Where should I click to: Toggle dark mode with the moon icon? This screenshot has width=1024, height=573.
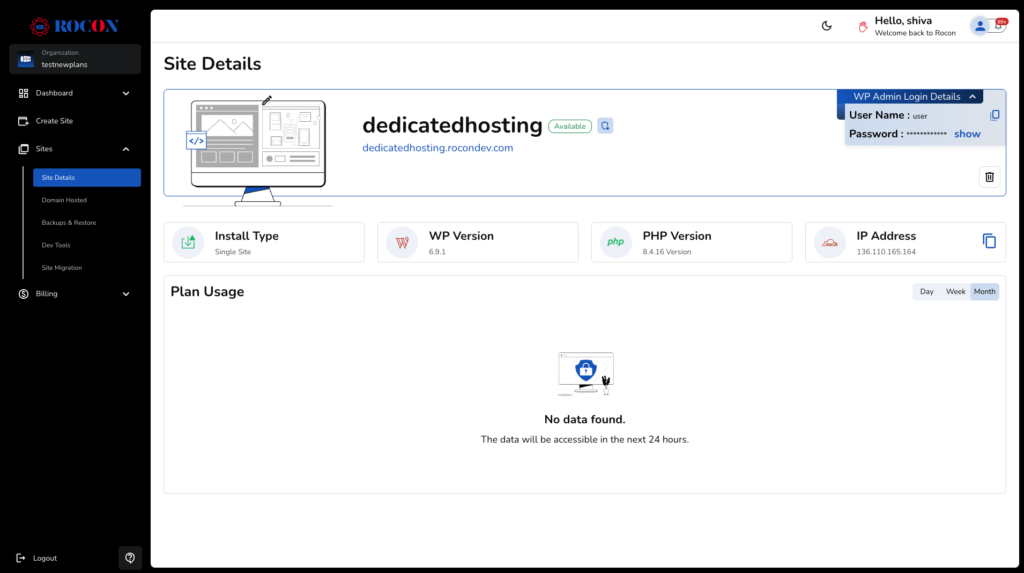click(827, 26)
